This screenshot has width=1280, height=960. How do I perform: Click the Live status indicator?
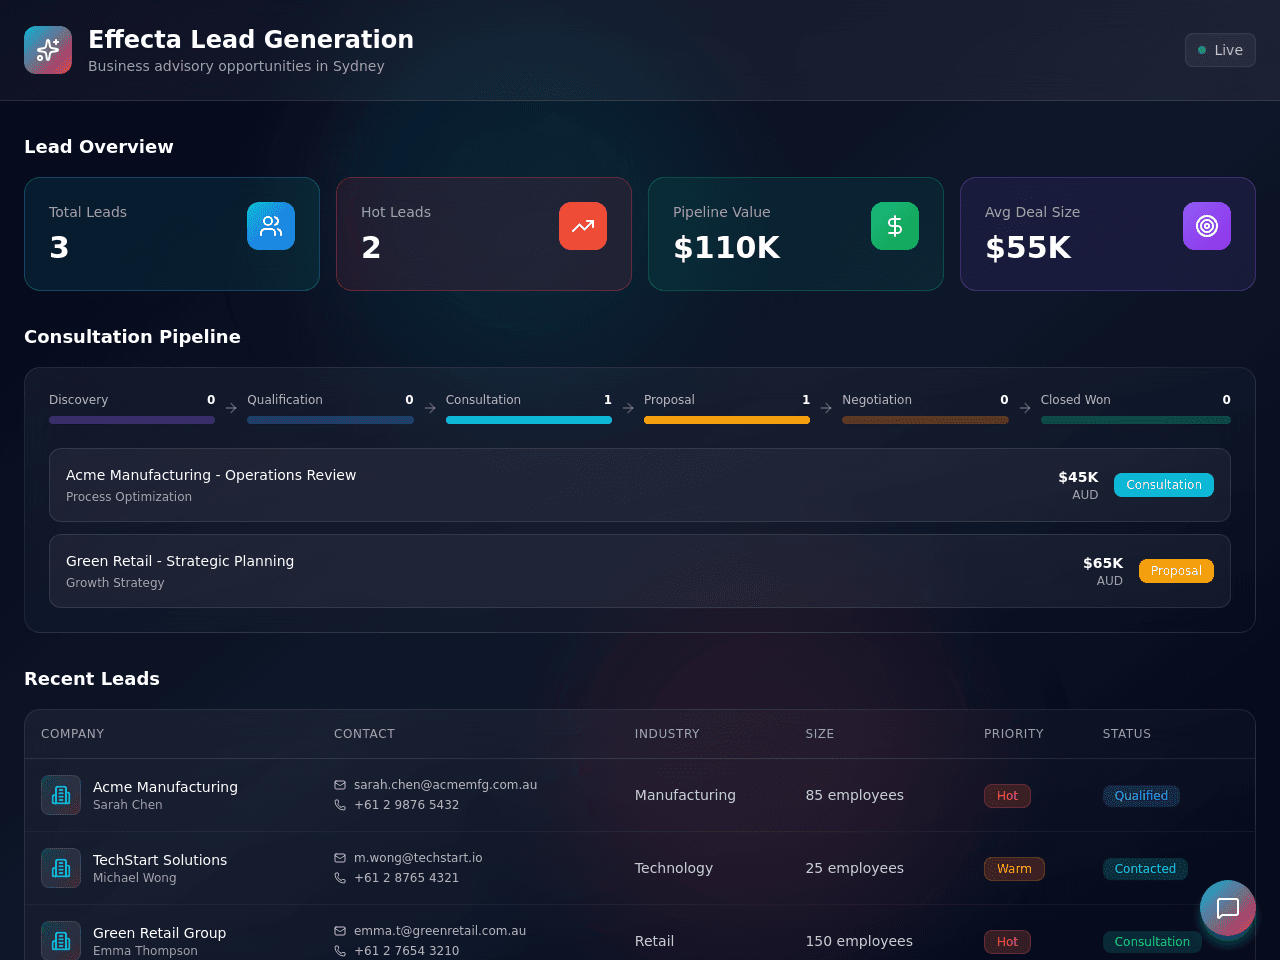(1220, 50)
